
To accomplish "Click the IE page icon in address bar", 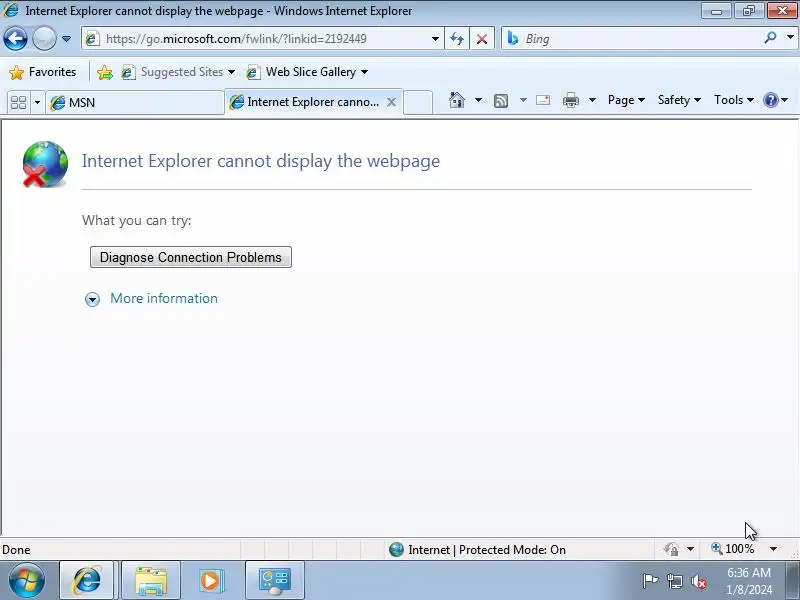I will [x=92, y=39].
